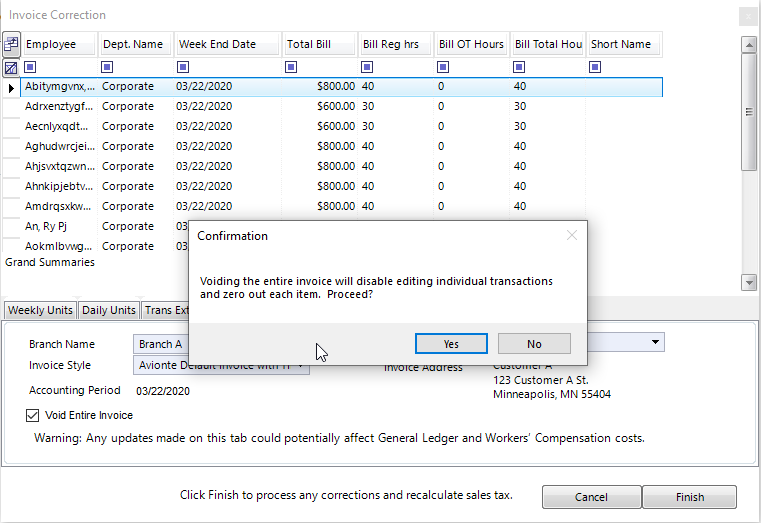Select the Amdrqsxkw employee row
The image size is (761, 523).
341,206
